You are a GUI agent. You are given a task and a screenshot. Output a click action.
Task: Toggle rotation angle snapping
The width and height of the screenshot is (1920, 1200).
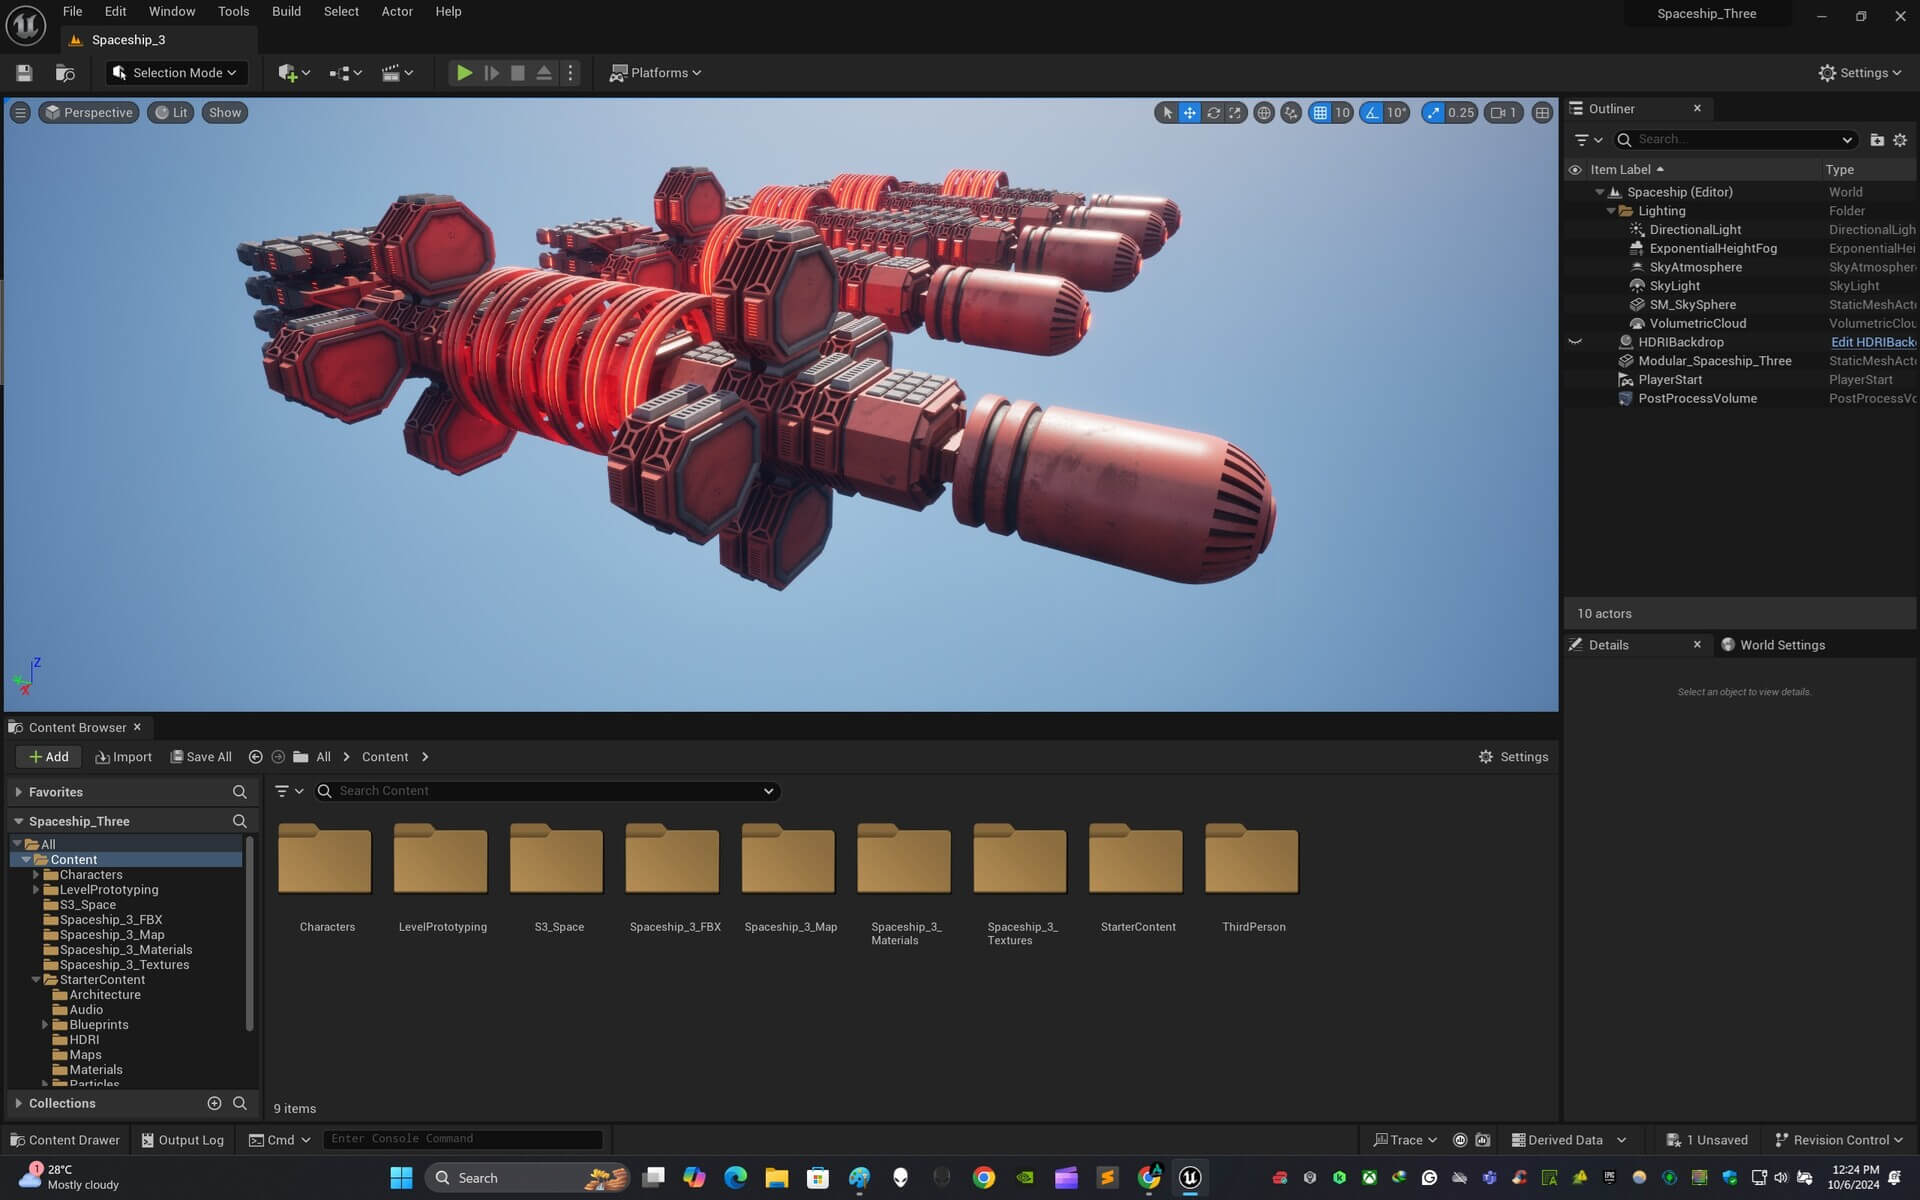click(x=1372, y=113)
